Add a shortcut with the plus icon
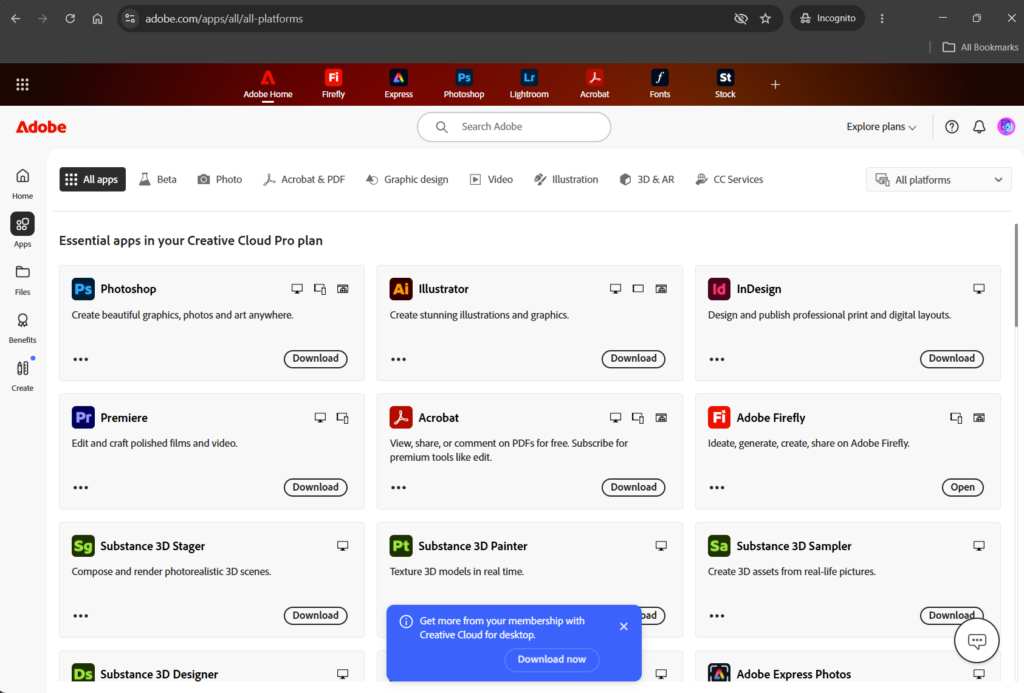1024x693 pixels. pos(775,84)
